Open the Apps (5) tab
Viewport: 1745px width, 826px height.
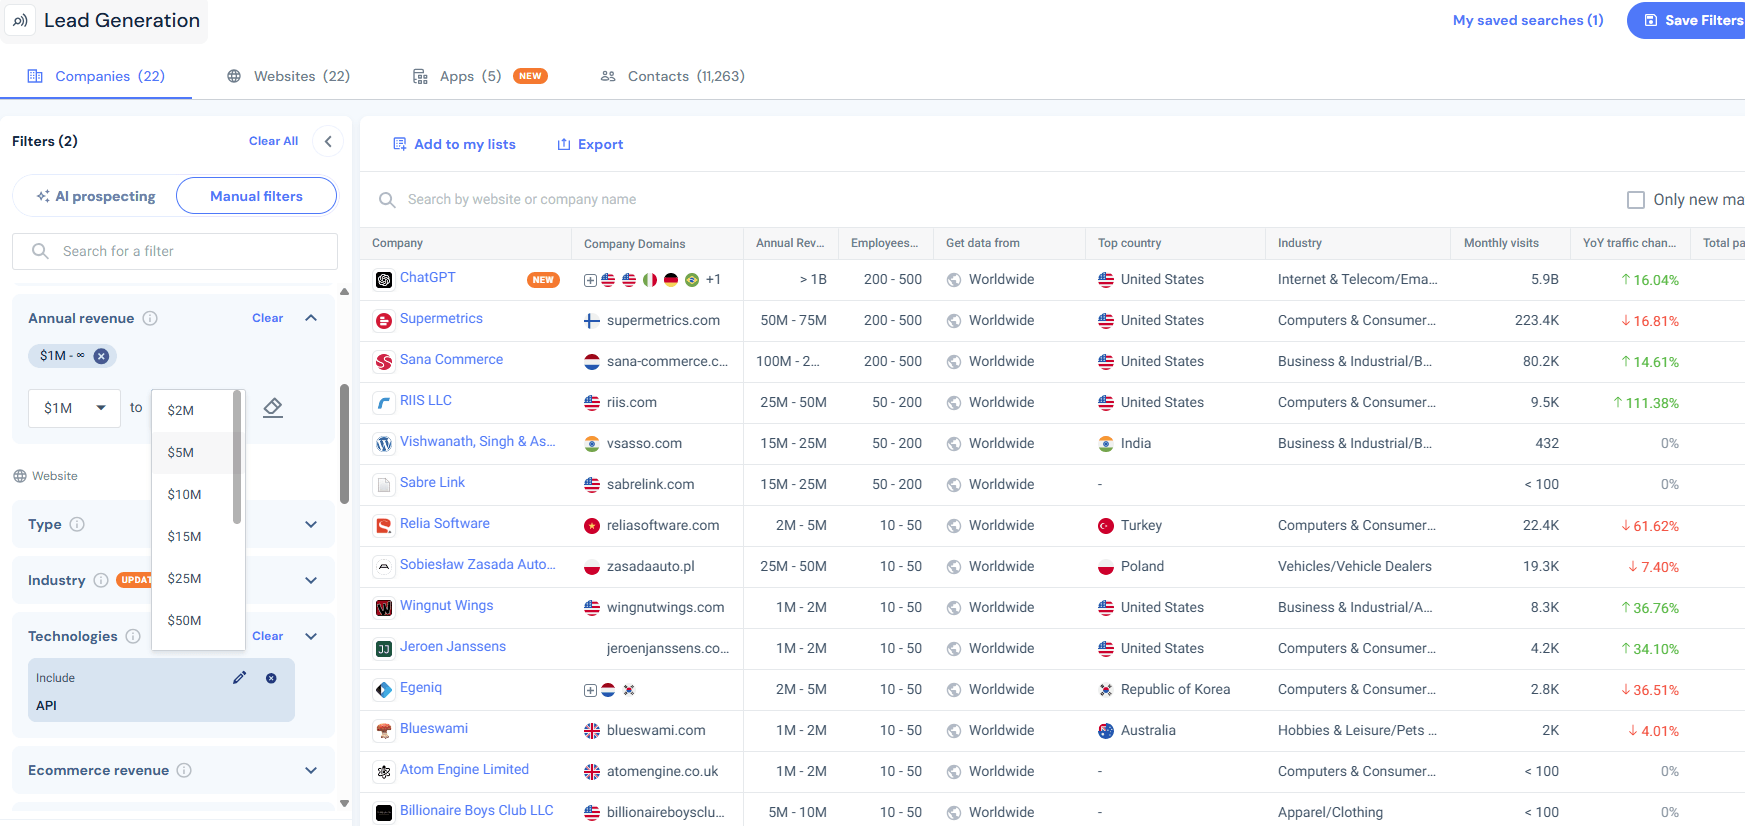tap(480, 76)
